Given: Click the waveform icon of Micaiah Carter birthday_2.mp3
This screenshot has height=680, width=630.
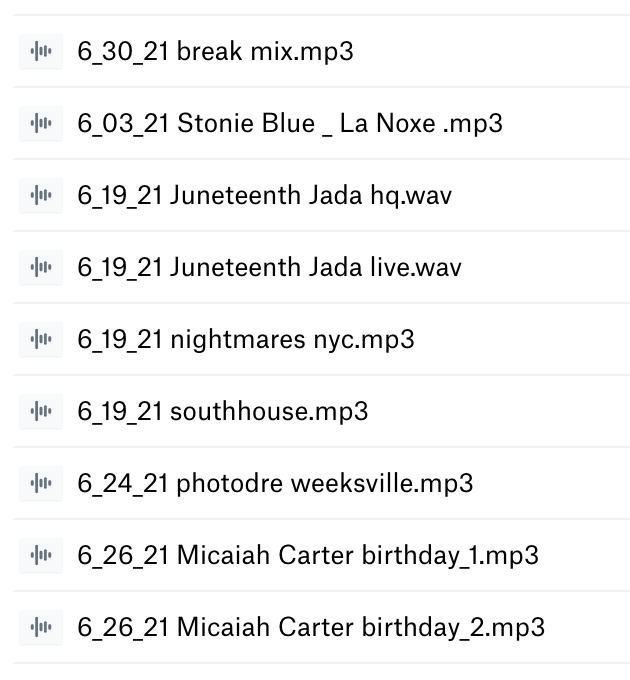Looking at the screenshot, I should click(41, 628).
